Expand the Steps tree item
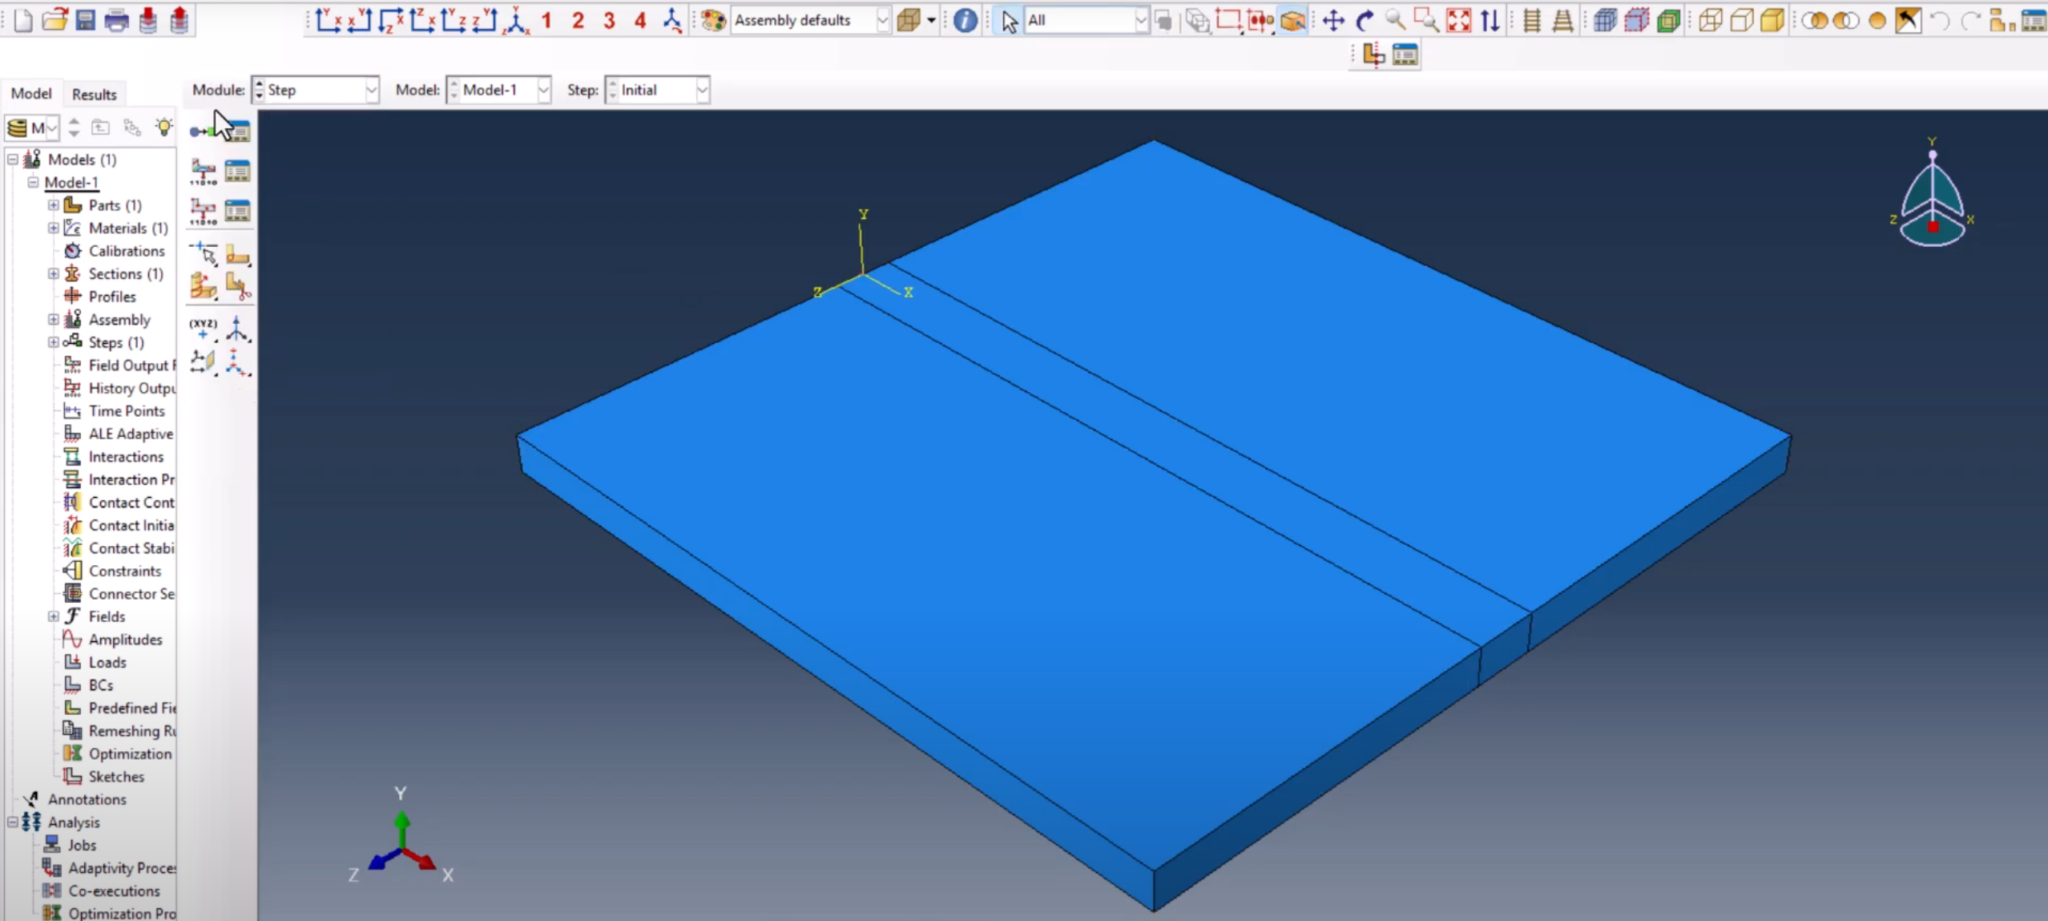 (53, 342)
